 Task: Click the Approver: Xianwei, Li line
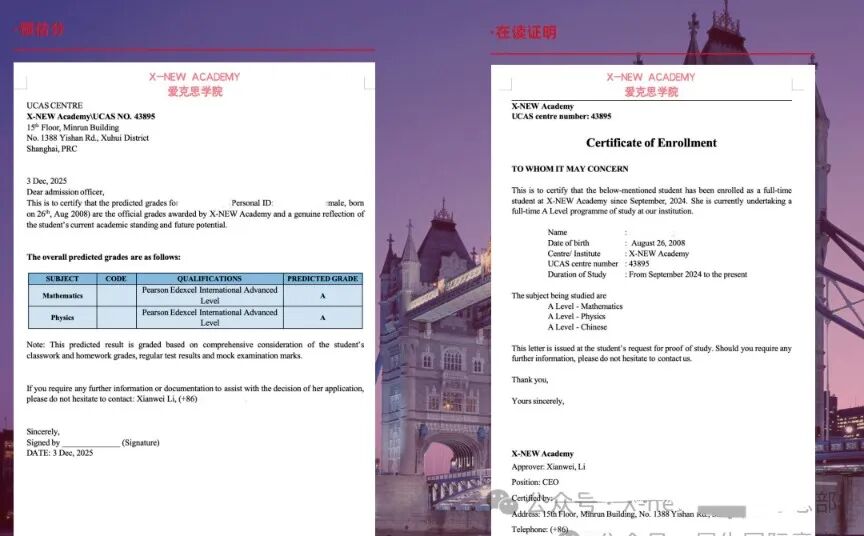tap(548, 467)
